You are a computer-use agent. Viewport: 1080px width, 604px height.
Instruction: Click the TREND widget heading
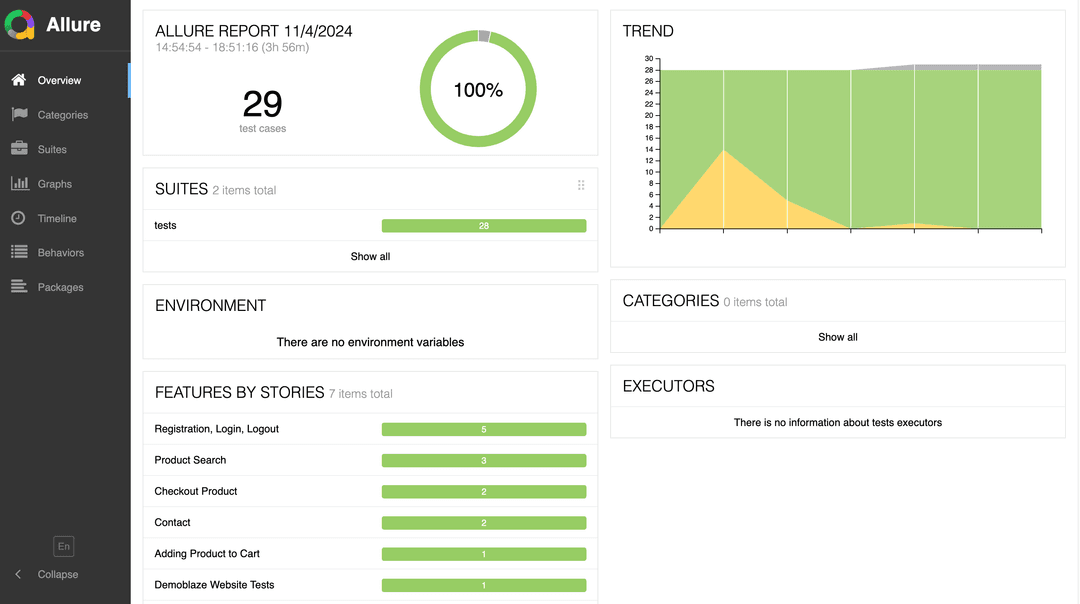point(648,31)
